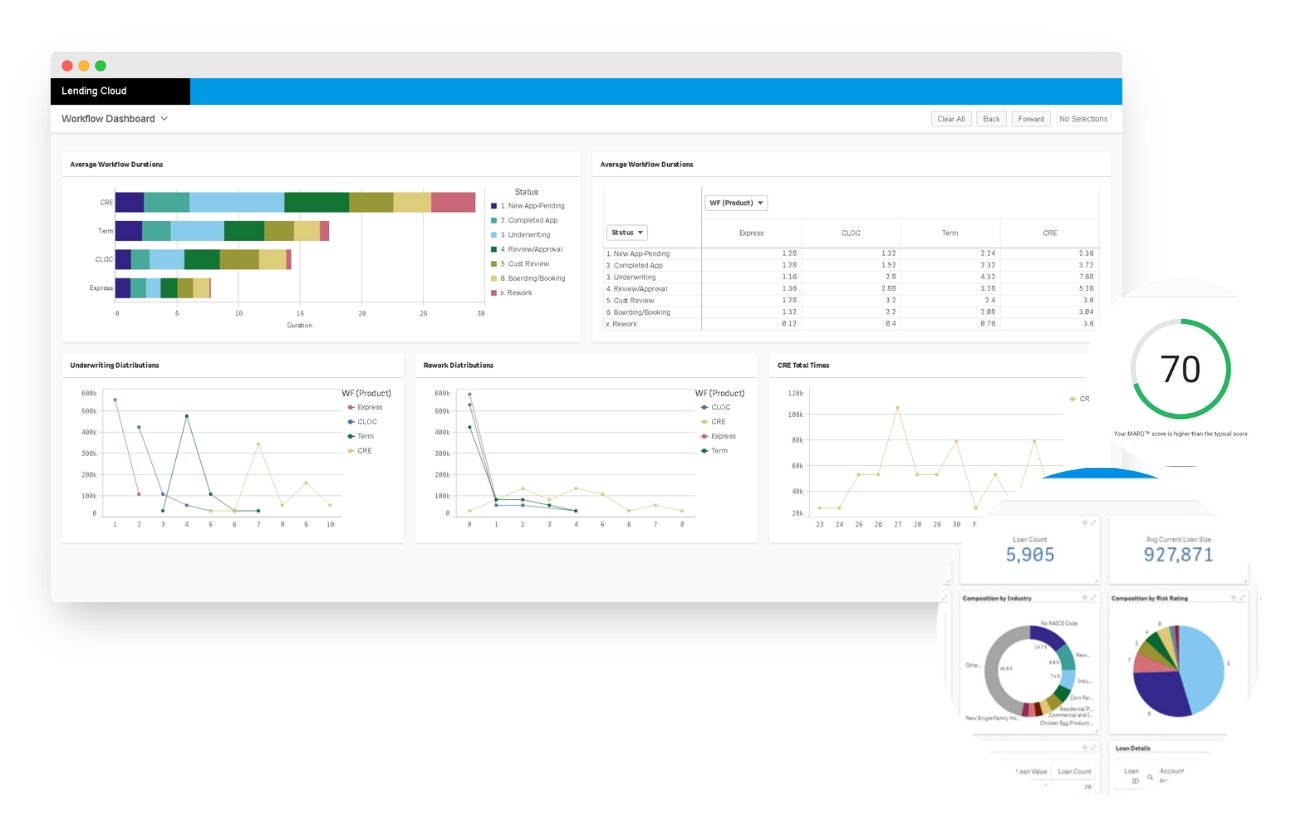Expand the Workflow Dashboard title chevron
The height and width of the screenshot is (825, 1300).
point(164,119)
